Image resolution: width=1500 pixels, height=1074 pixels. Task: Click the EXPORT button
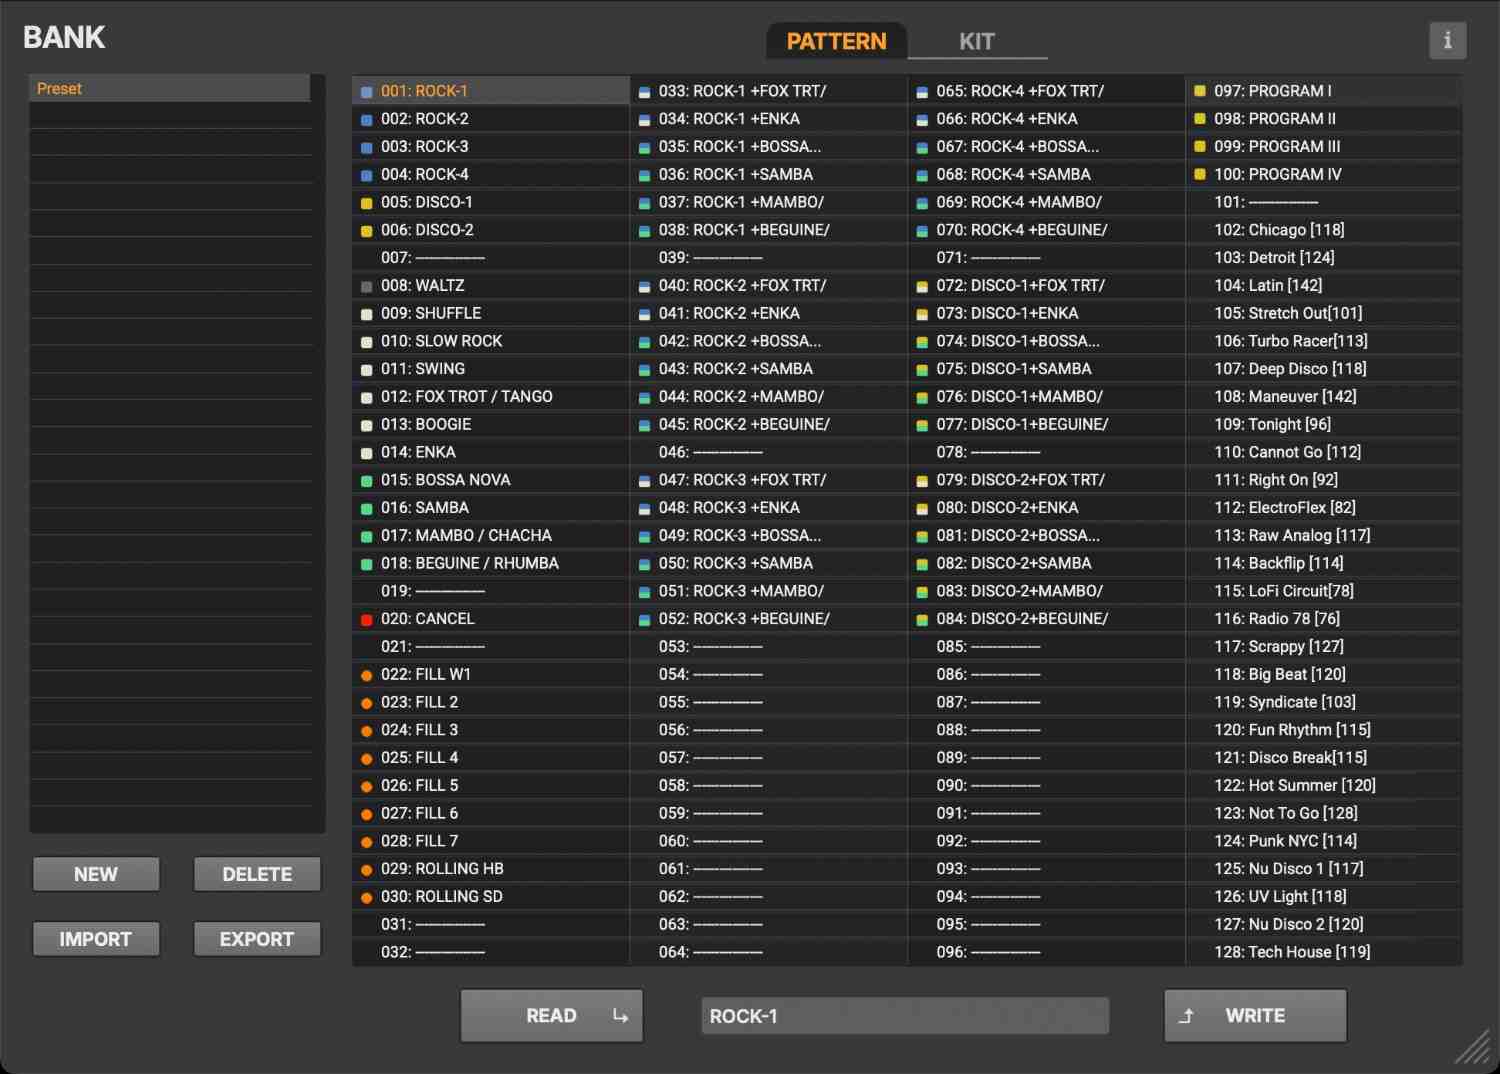pos(256,938)
